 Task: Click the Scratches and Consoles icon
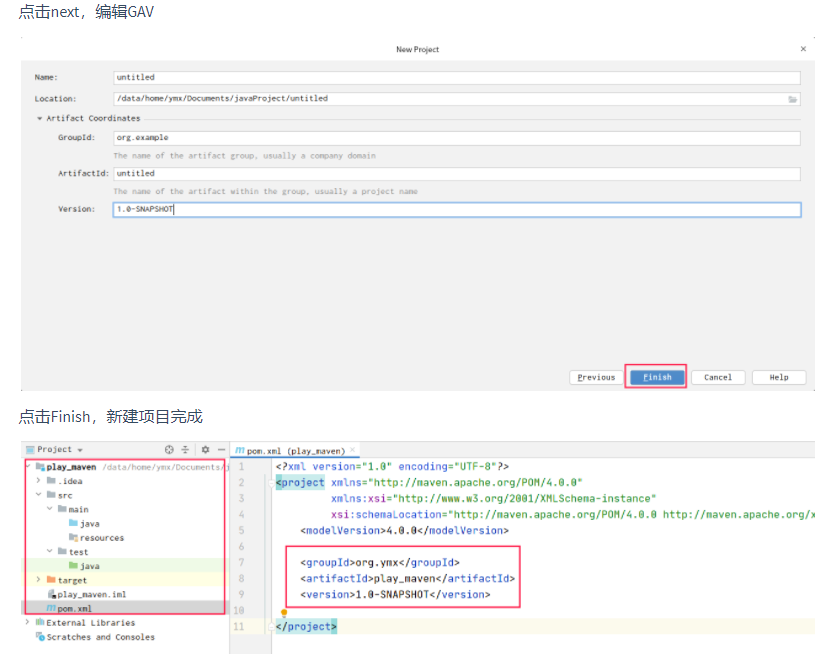(x=40, y=636)
